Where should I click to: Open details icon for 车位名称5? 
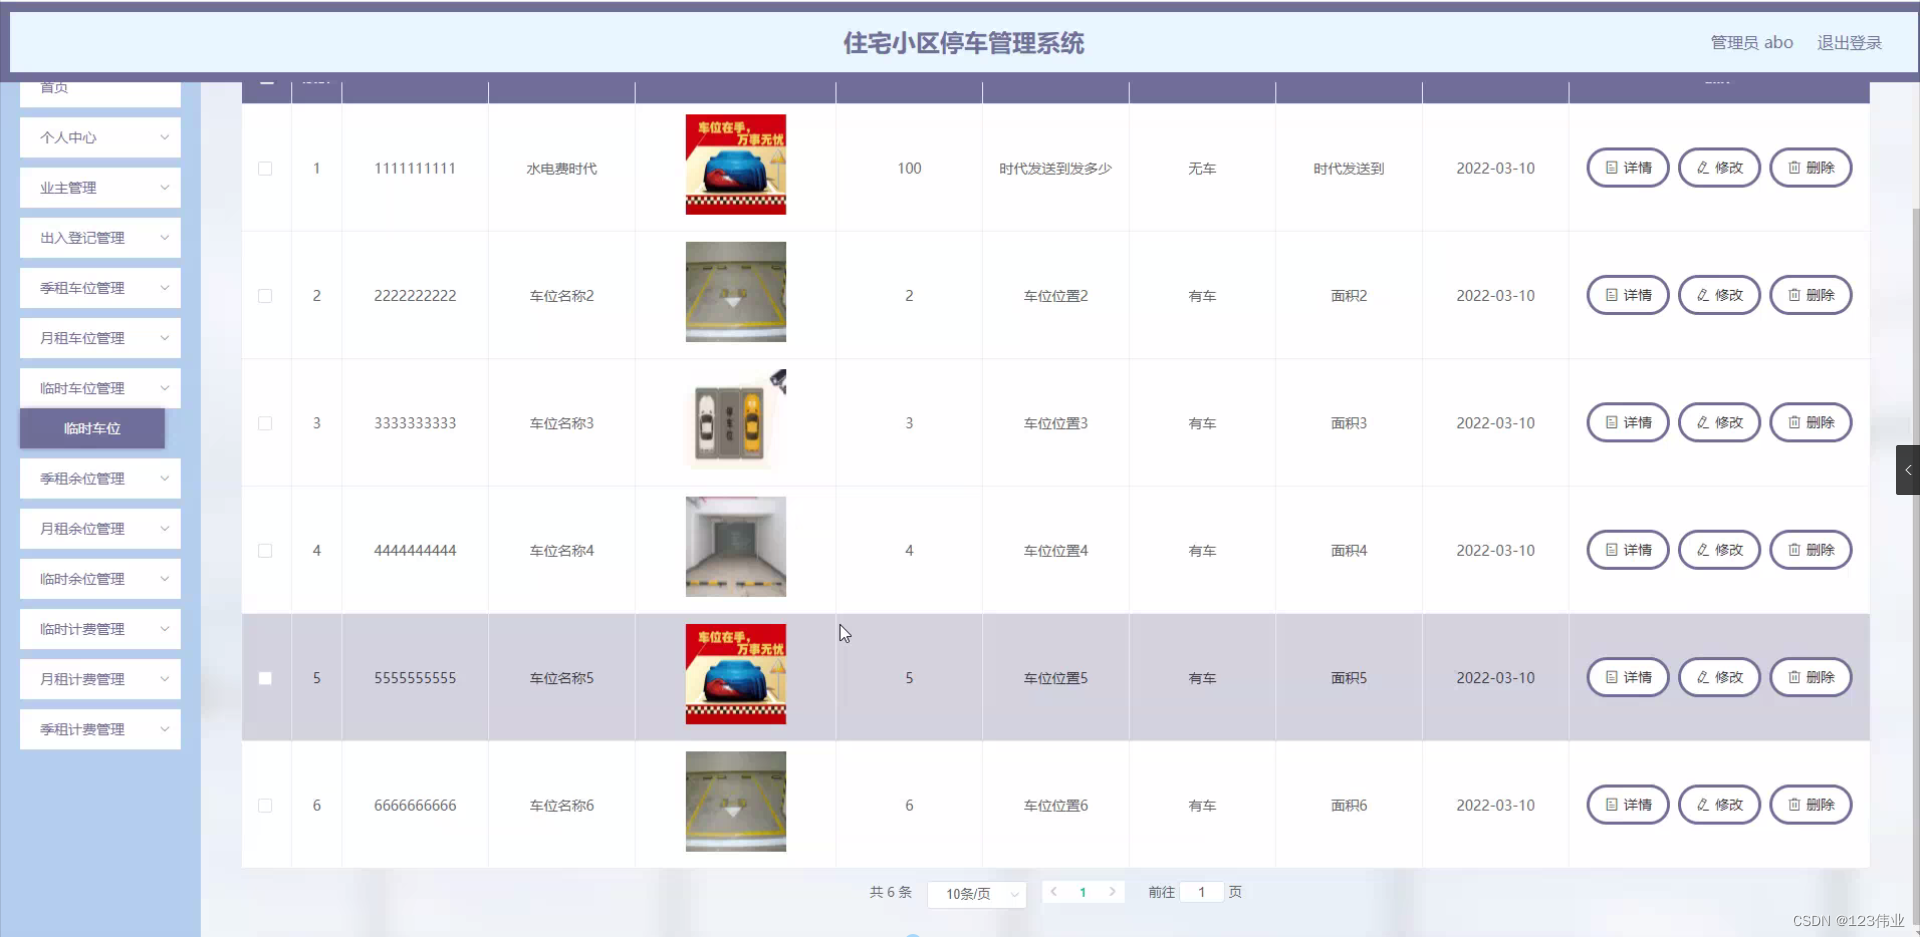pyautogui.click(x=1610, y=677)
